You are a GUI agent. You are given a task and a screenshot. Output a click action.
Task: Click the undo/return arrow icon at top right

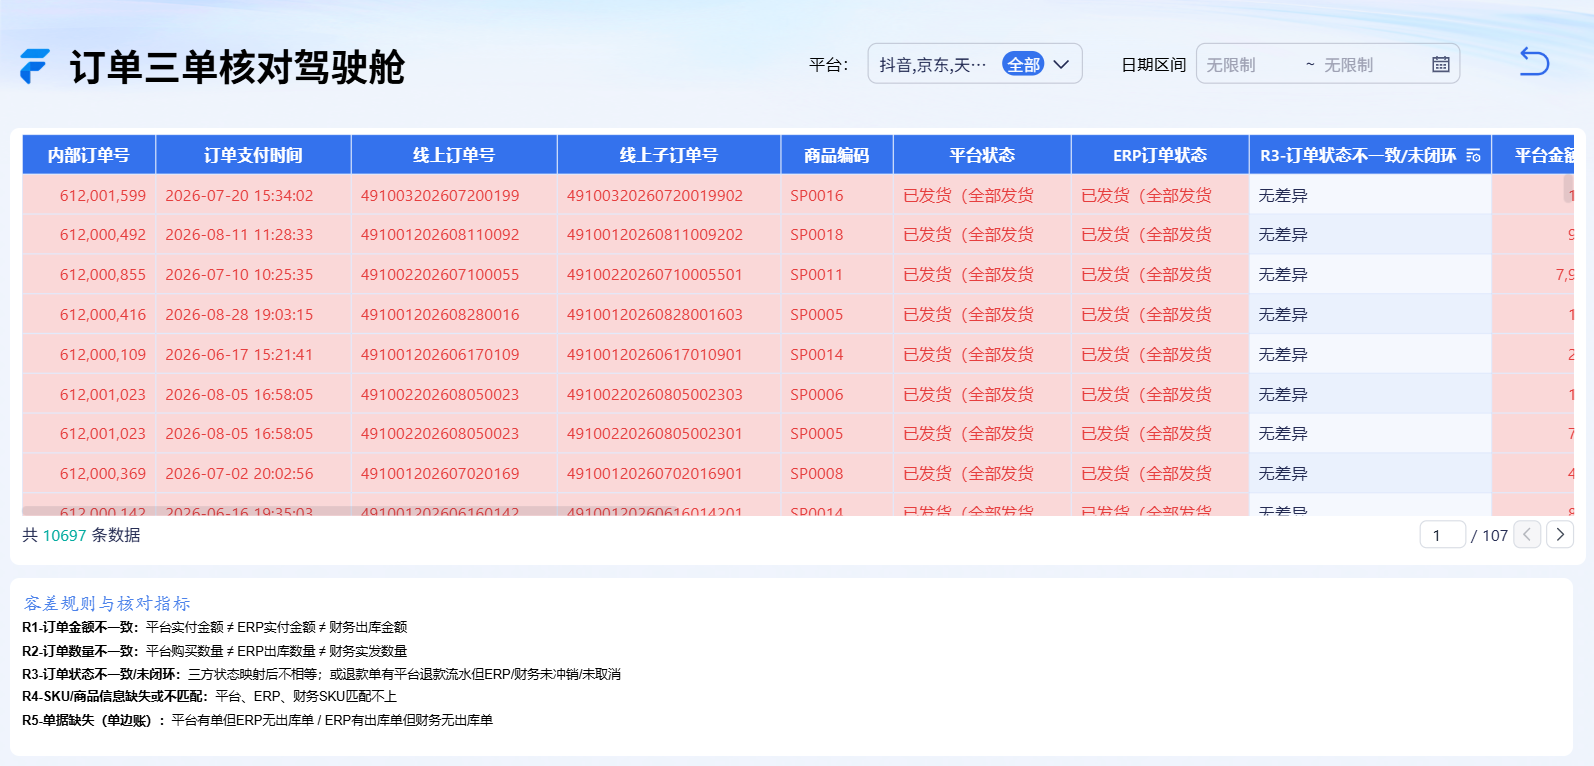click(1534, 62)
